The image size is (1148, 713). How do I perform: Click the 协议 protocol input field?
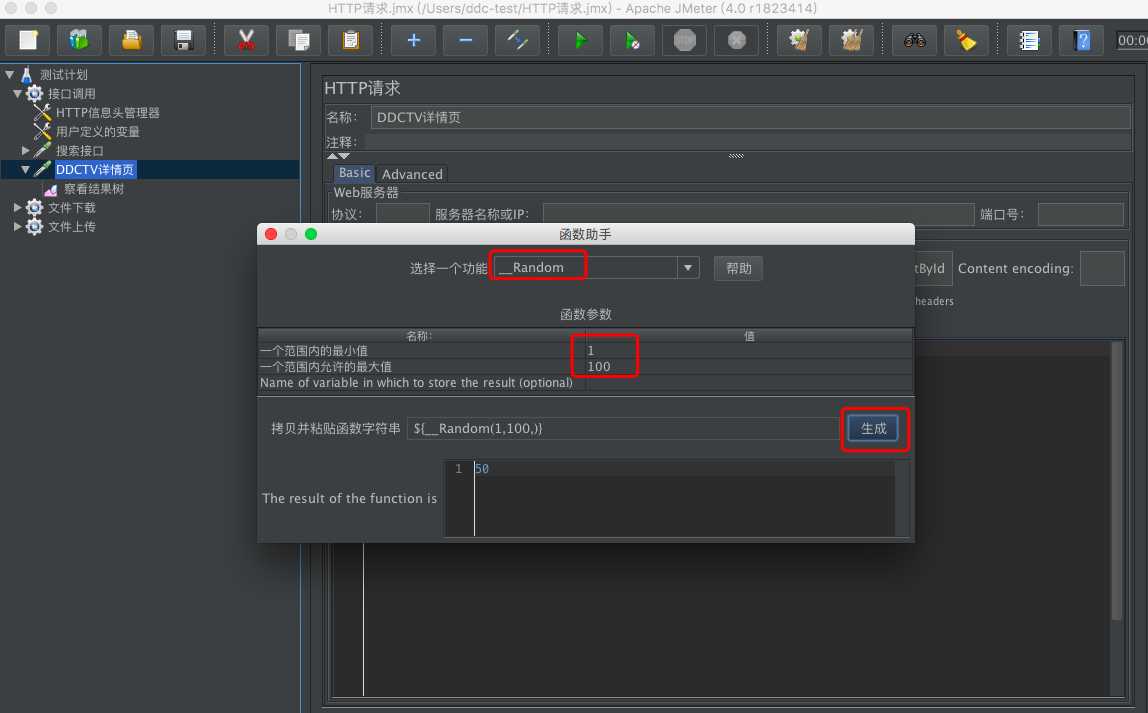403,214
